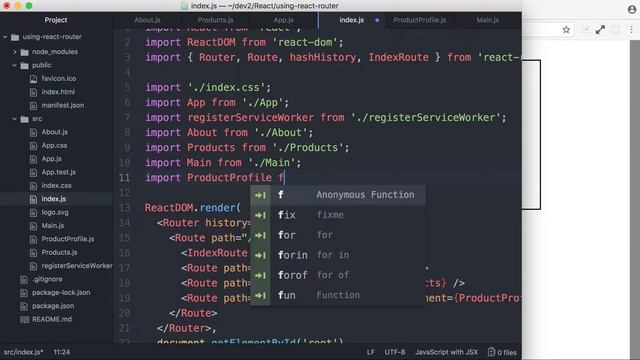This screenshot has width=640, height=360.
Task: Click the App.css file icon
Action: (x=33, y=146)
